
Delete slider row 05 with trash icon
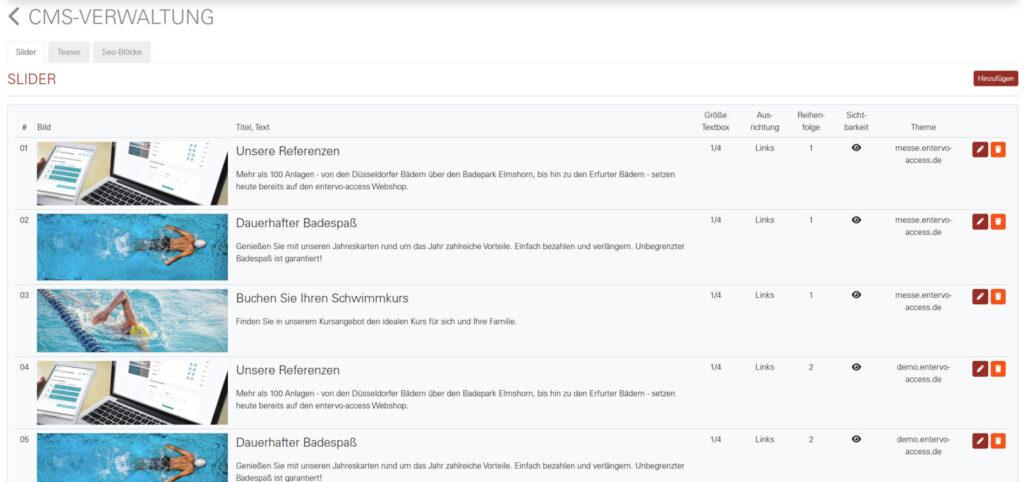click(x=998, y=441)
